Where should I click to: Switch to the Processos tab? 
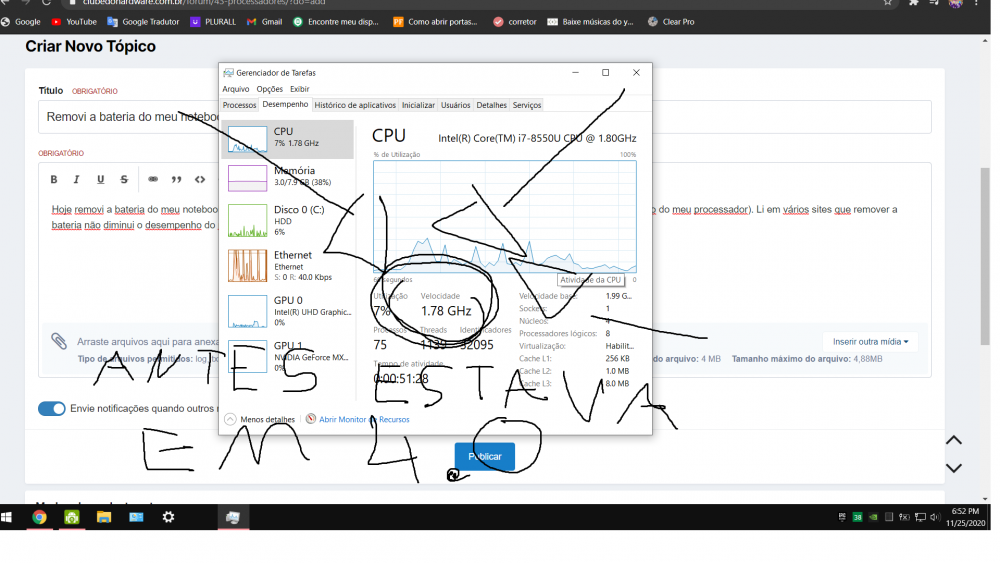[x=239, y=105]
